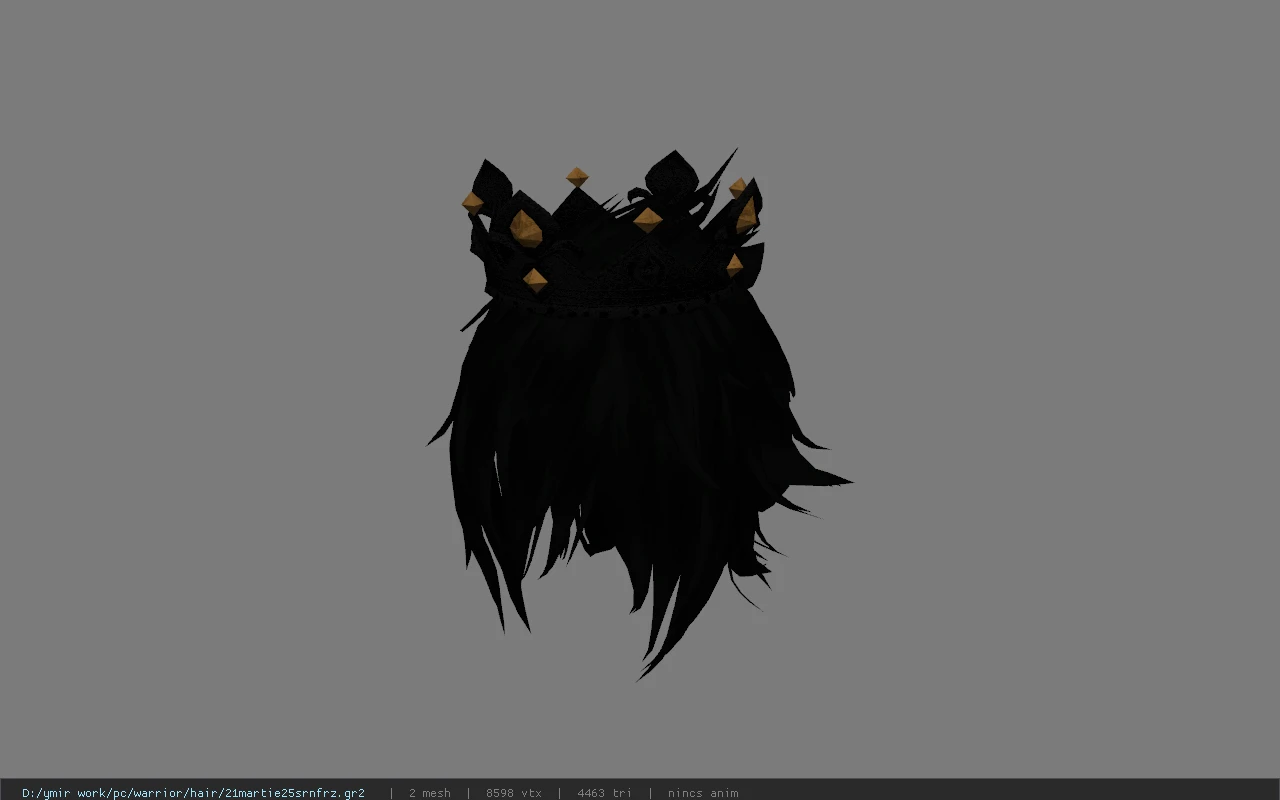This screenshot has width=1280, height=800.
Task: Click the file path ending in 21martie25srnfrz.gr2
Action: click(x=193, y=793)
